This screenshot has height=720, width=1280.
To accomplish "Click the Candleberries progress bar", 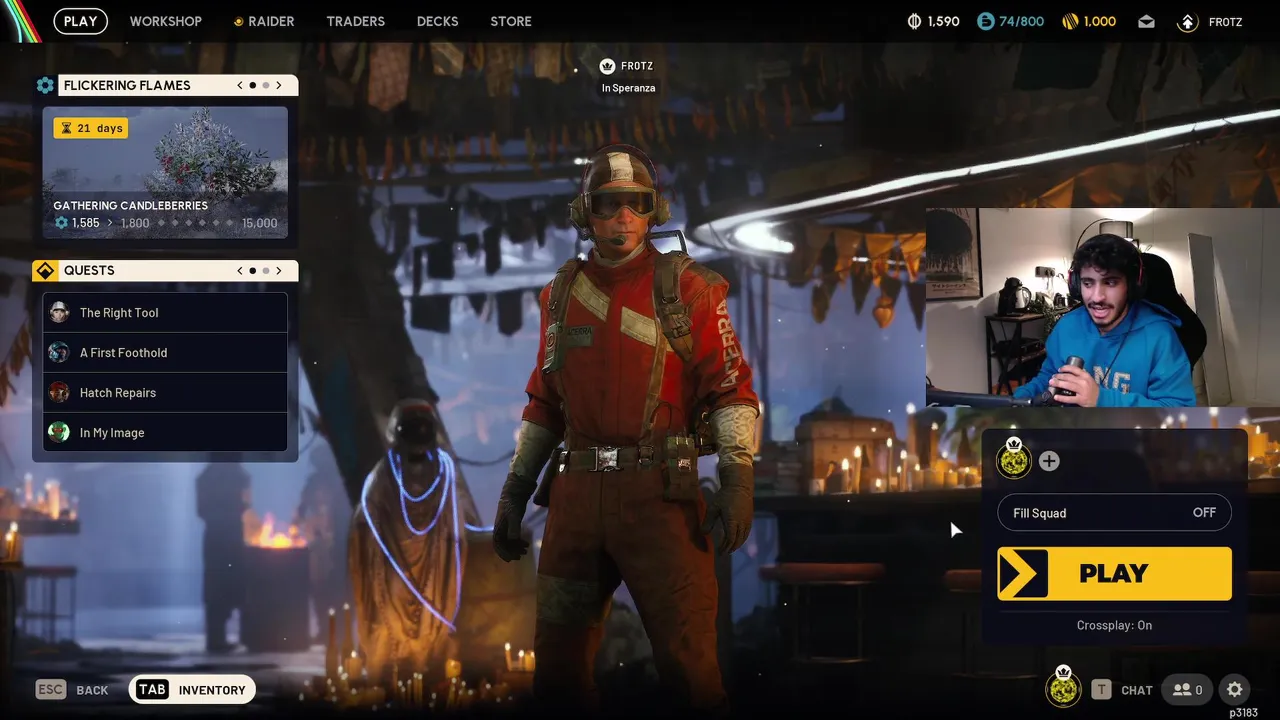I will (196, 223).
